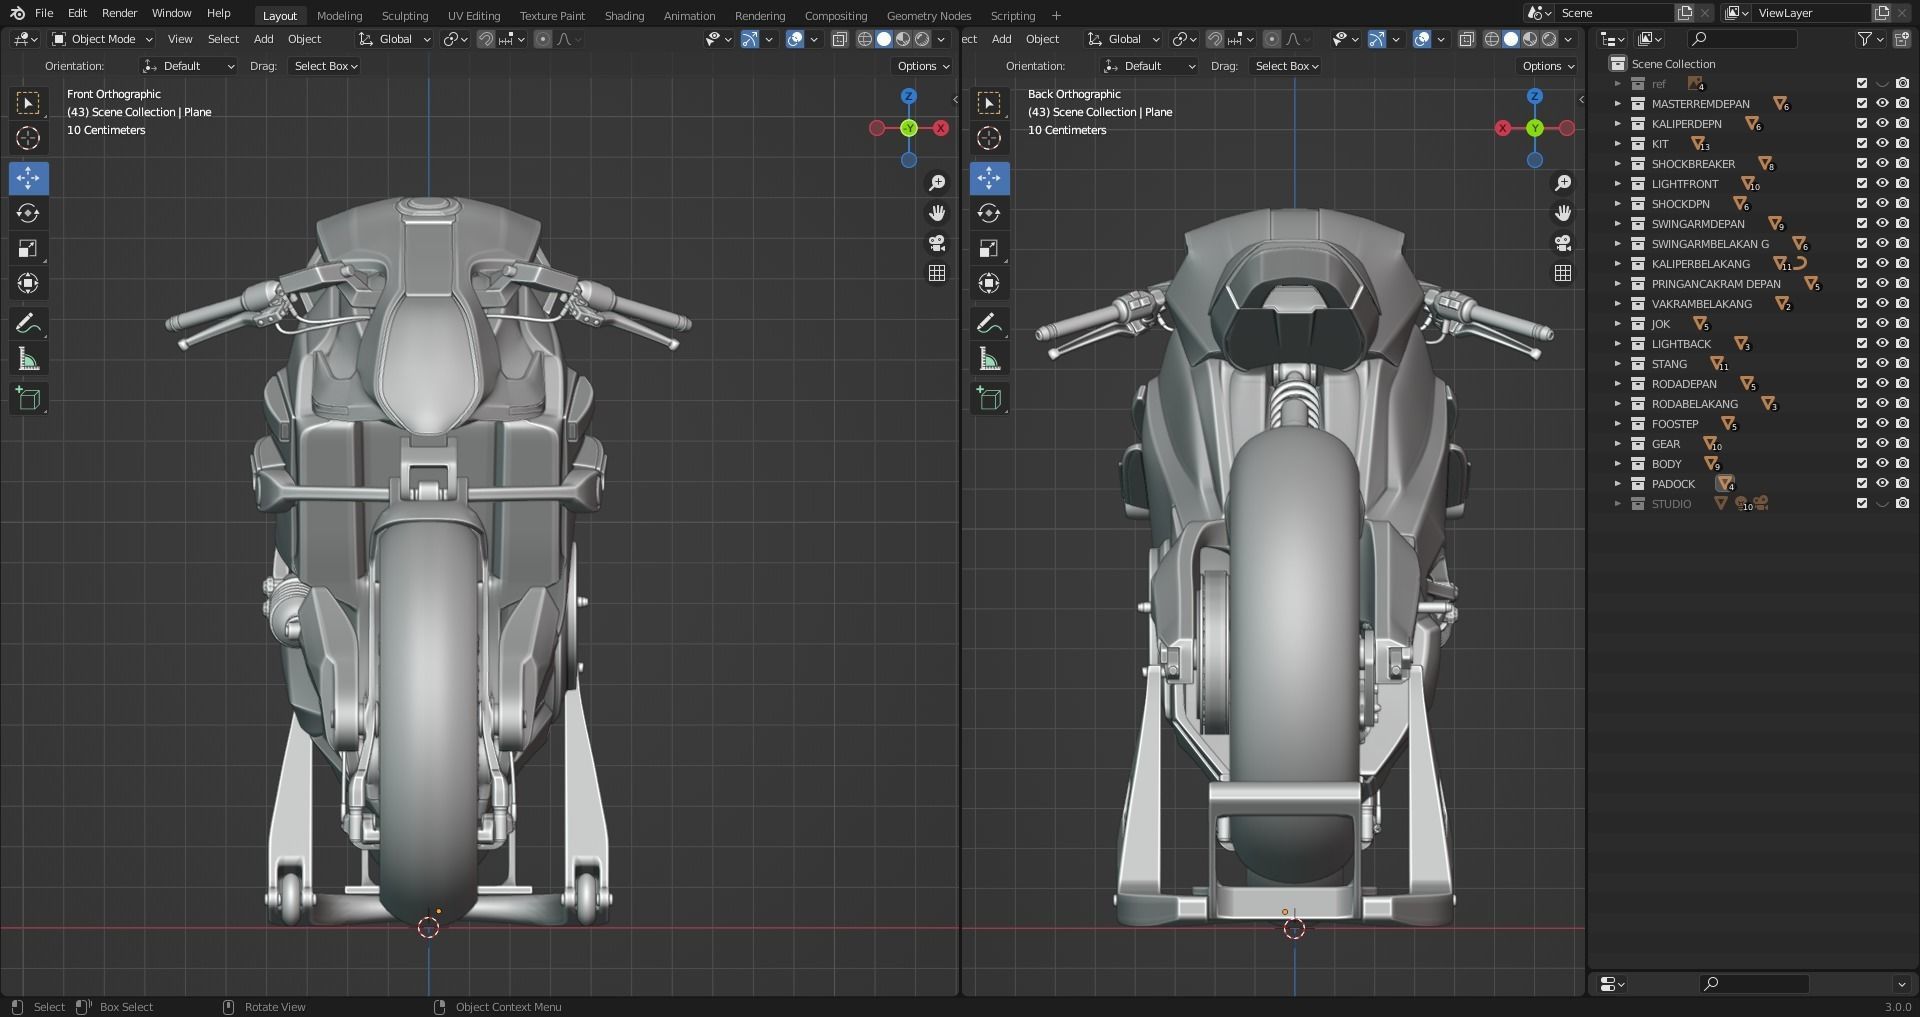Click the red X axis gizmo in left viewport
This screenshot has height=1017, width=1920.
941,128
